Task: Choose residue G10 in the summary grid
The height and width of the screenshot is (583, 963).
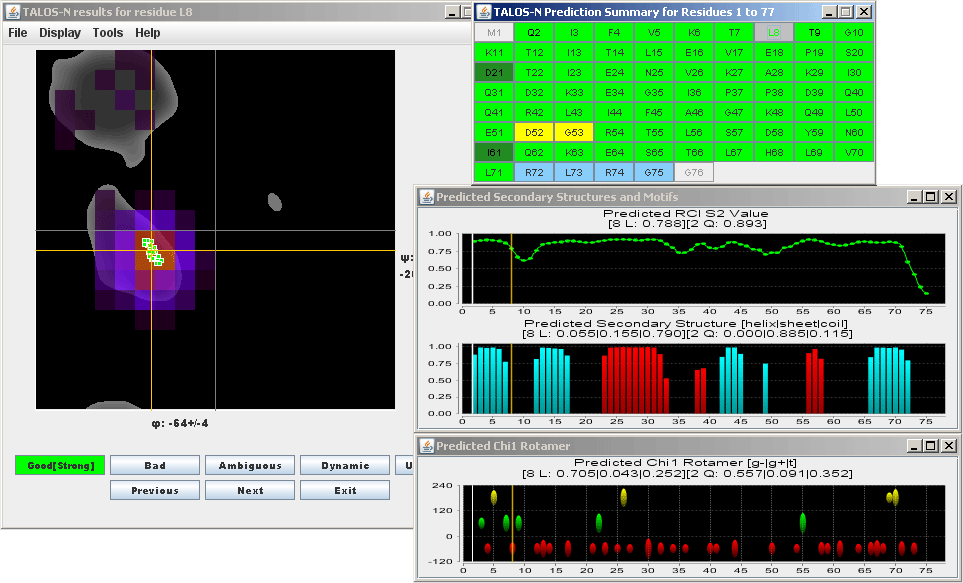Action: pyautogui.click(x=854, y=33)
